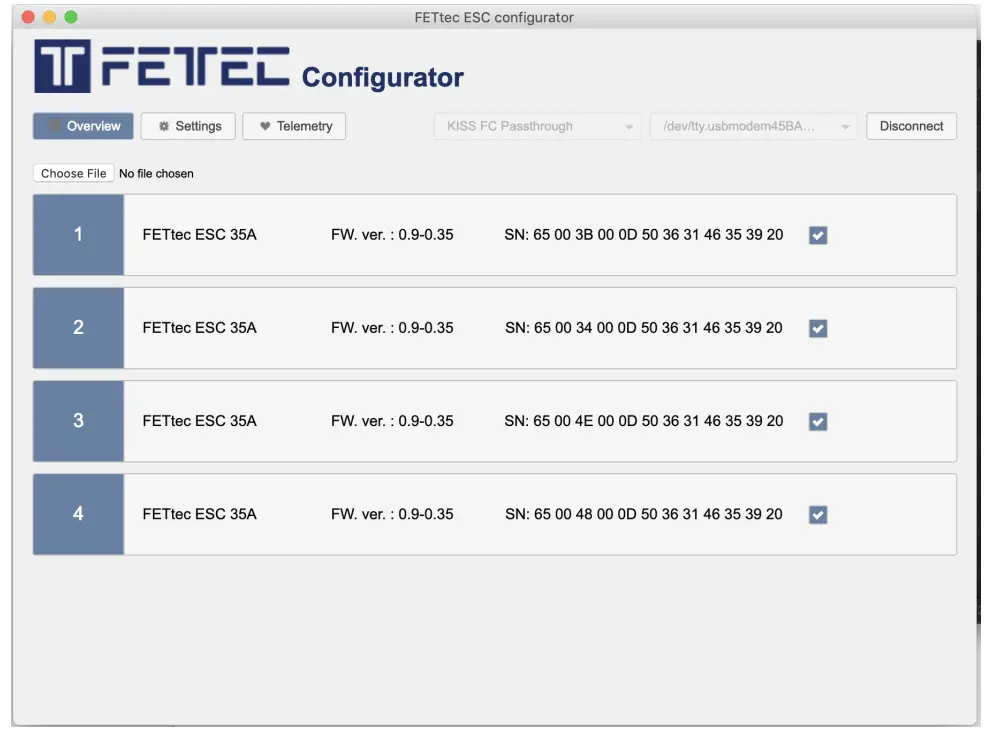Screen dimensions: 994x732
Task: Select the blue number 4 tile
Action: 78,514
